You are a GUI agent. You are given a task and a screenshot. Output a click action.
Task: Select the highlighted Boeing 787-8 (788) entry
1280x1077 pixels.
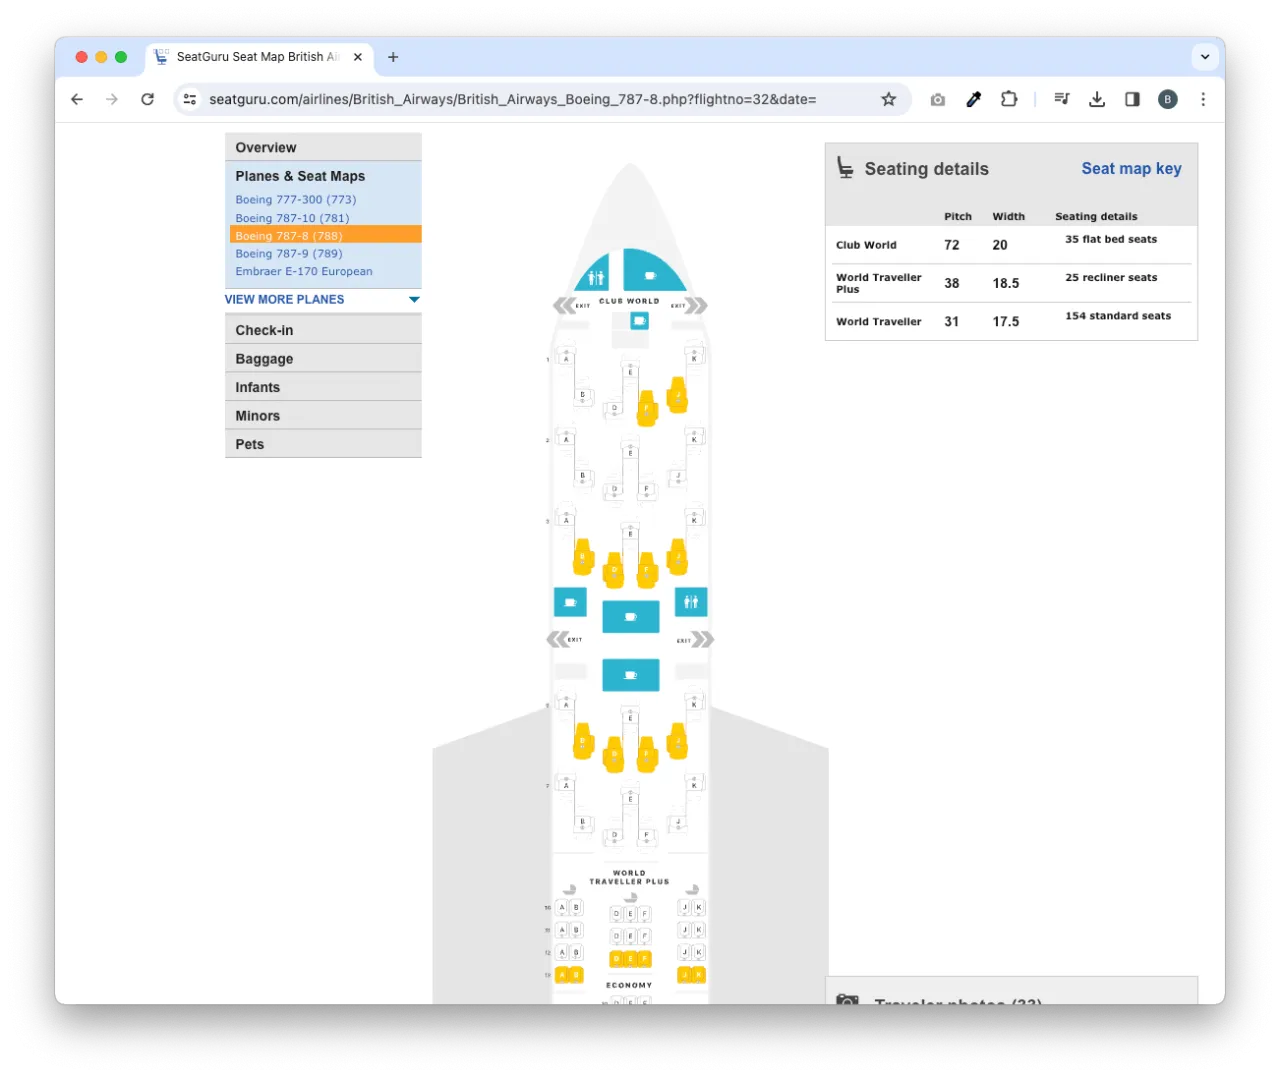(325, 236)
